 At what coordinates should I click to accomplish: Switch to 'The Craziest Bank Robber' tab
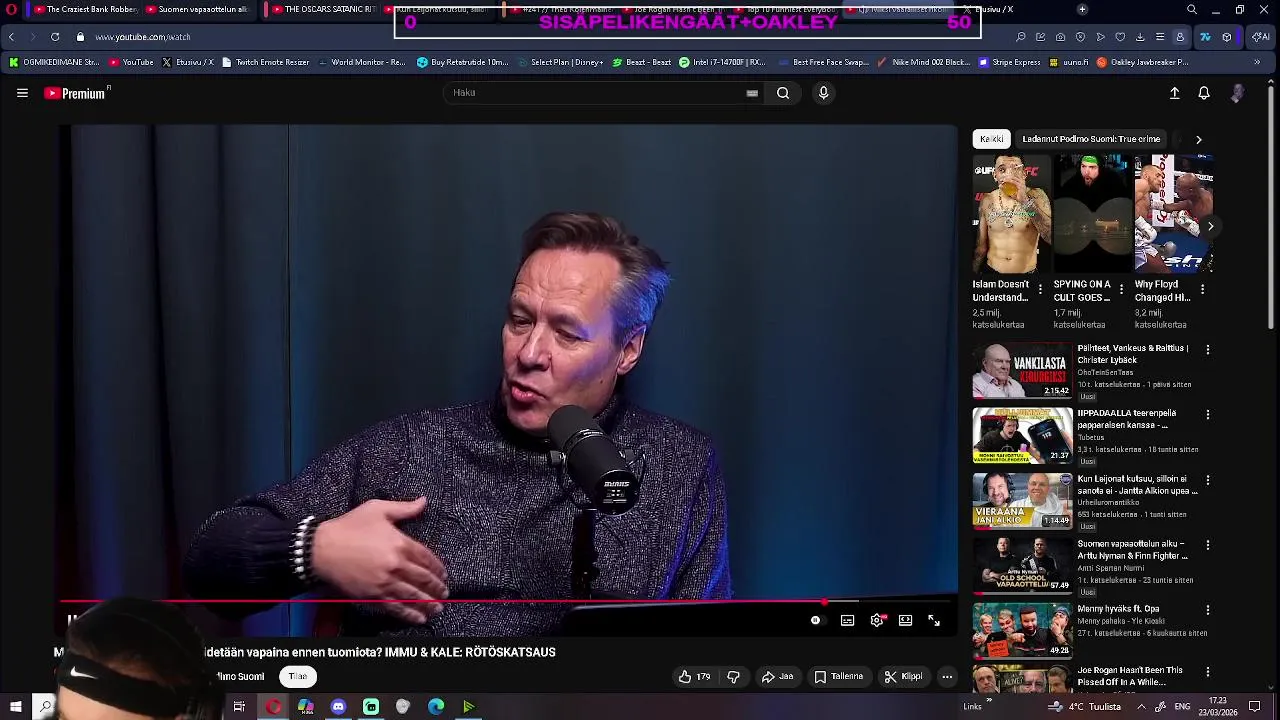[x=85, y=9]
